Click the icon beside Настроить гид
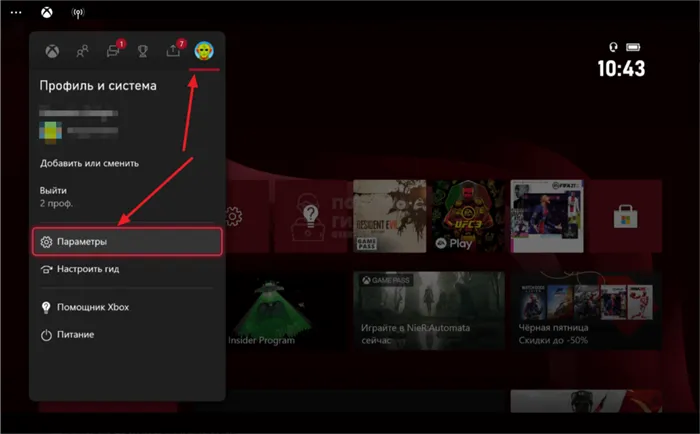This screenshot has width=700, height=434. point(46,269)
